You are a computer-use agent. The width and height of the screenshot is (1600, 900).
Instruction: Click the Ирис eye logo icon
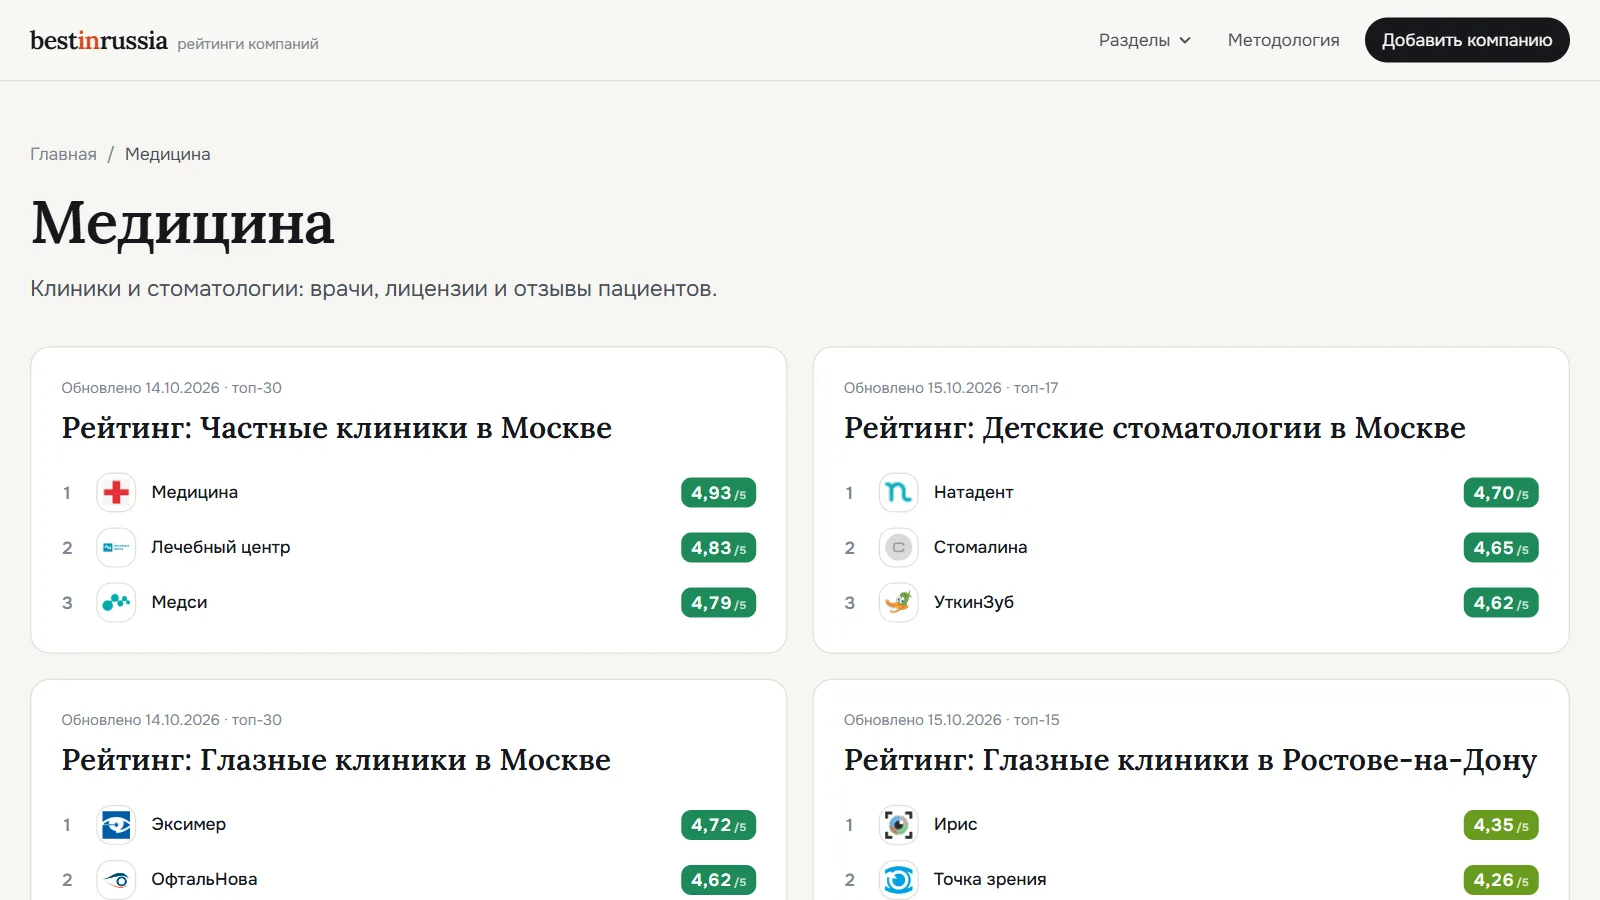tap(898, 824)
